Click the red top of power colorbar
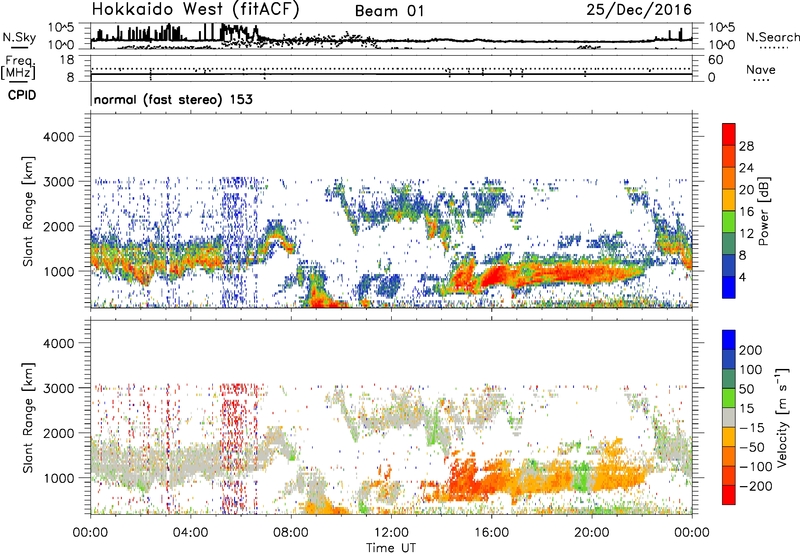Viewport: 800px width, 554px height. coord(729,134)
